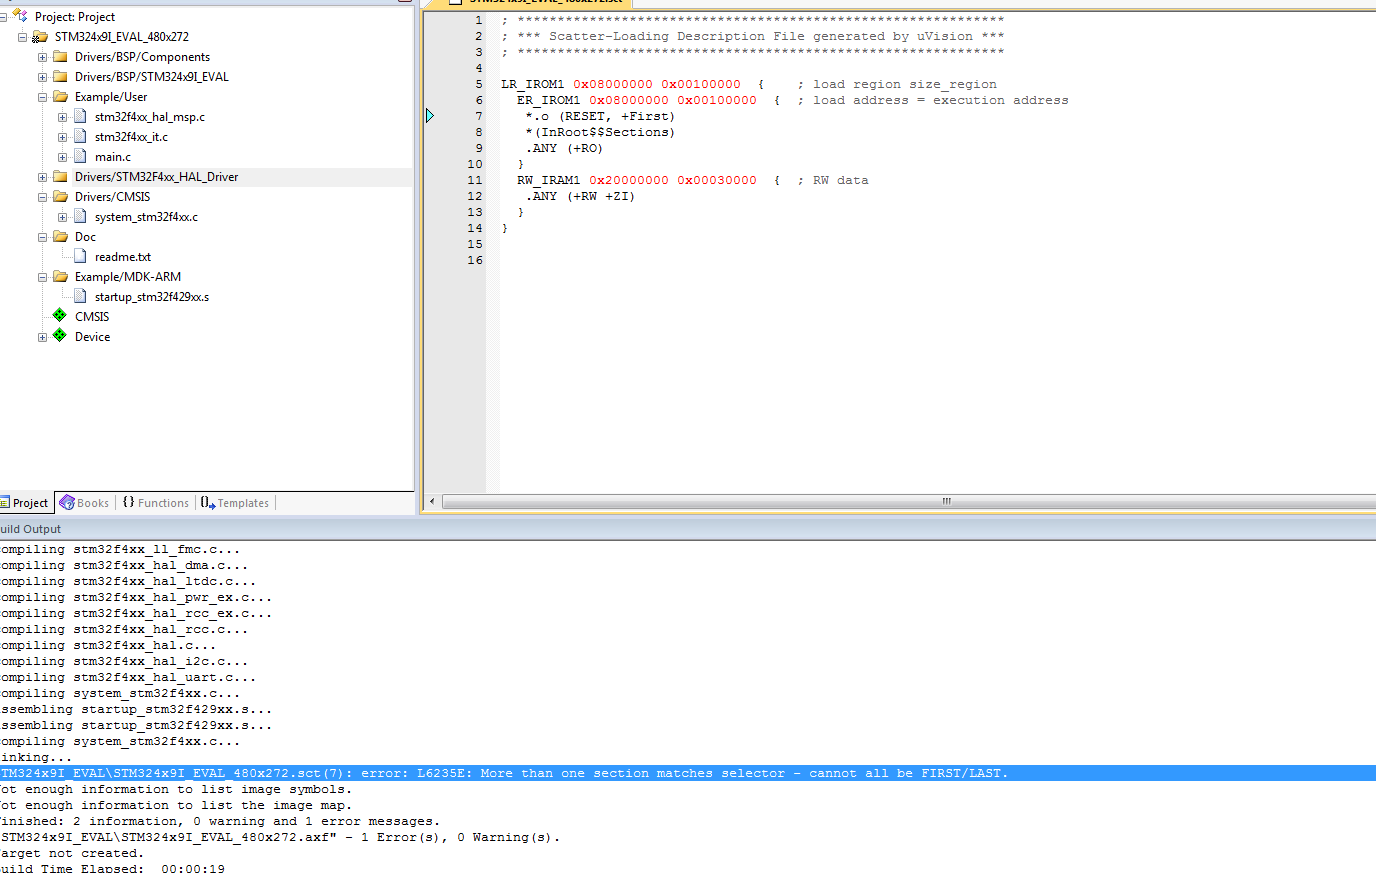Click the stm32f4xx_it.c file icon
Viewport: 1376px width, 873px height.
pos(80,137)
